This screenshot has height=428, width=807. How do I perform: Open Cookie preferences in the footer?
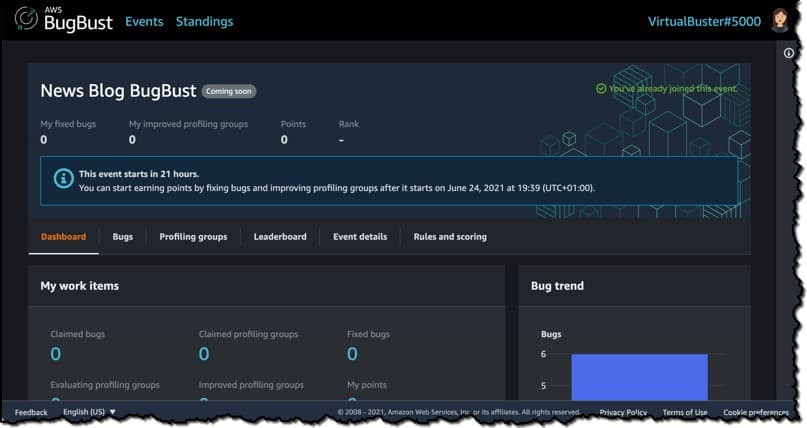click(x=756, y=412)
